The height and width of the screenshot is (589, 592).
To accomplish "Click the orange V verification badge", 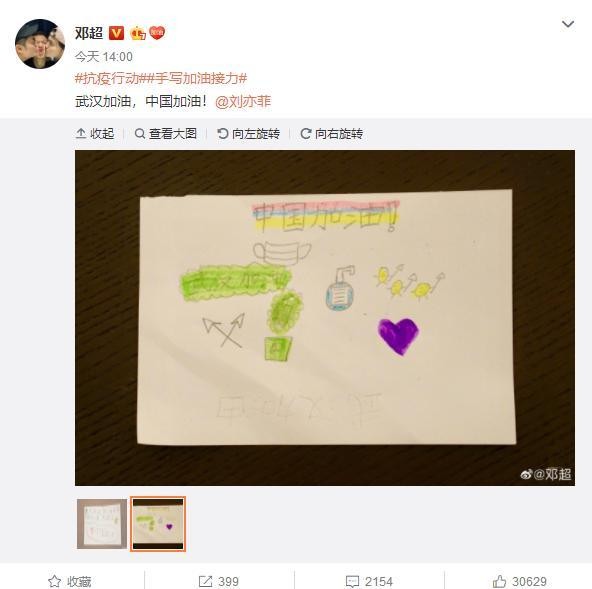I will pyautogui.click(x=116, y=33).
